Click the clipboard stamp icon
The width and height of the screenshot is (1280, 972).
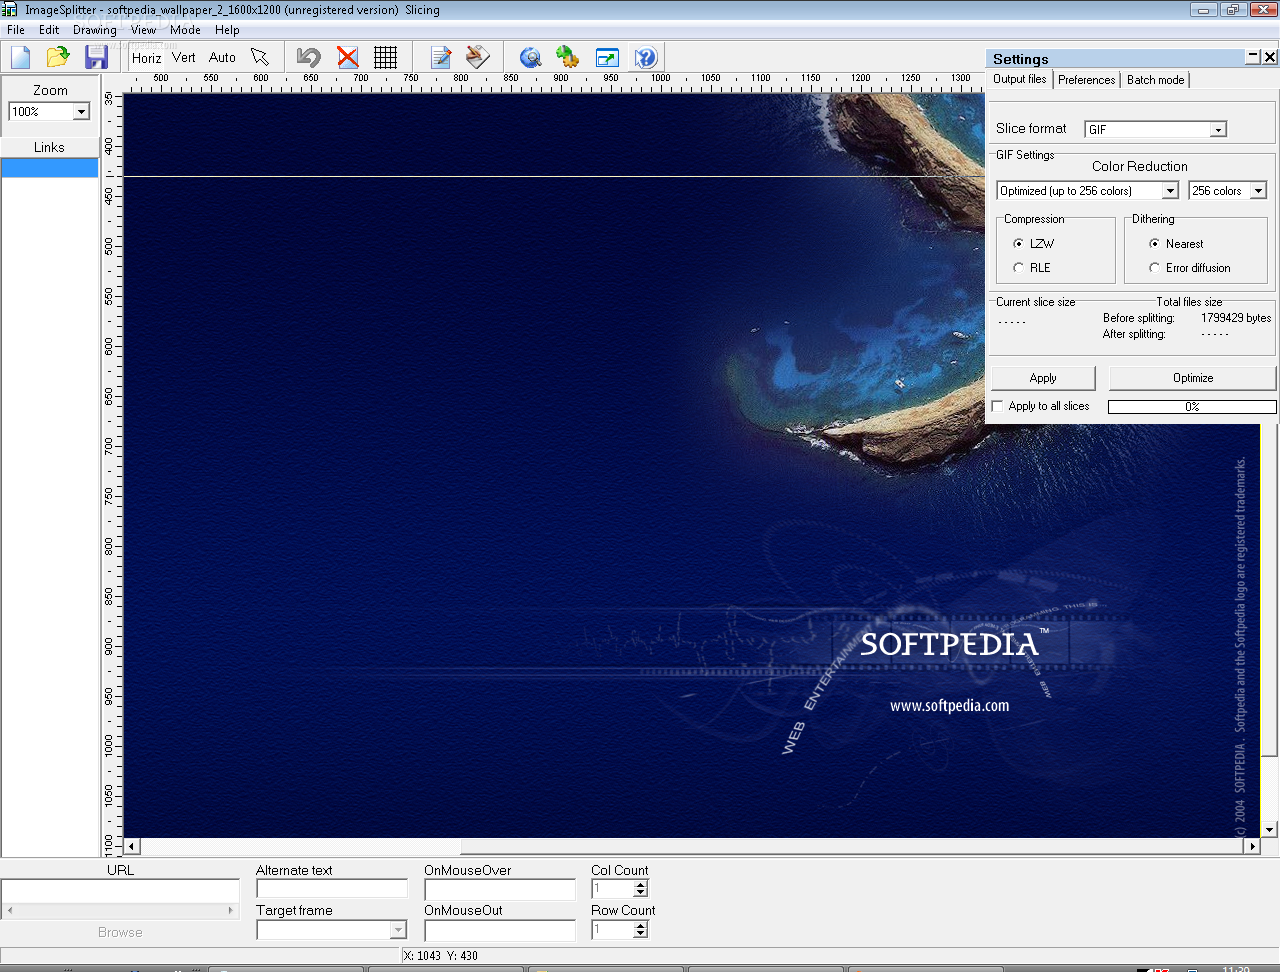(x=478, y=57)
